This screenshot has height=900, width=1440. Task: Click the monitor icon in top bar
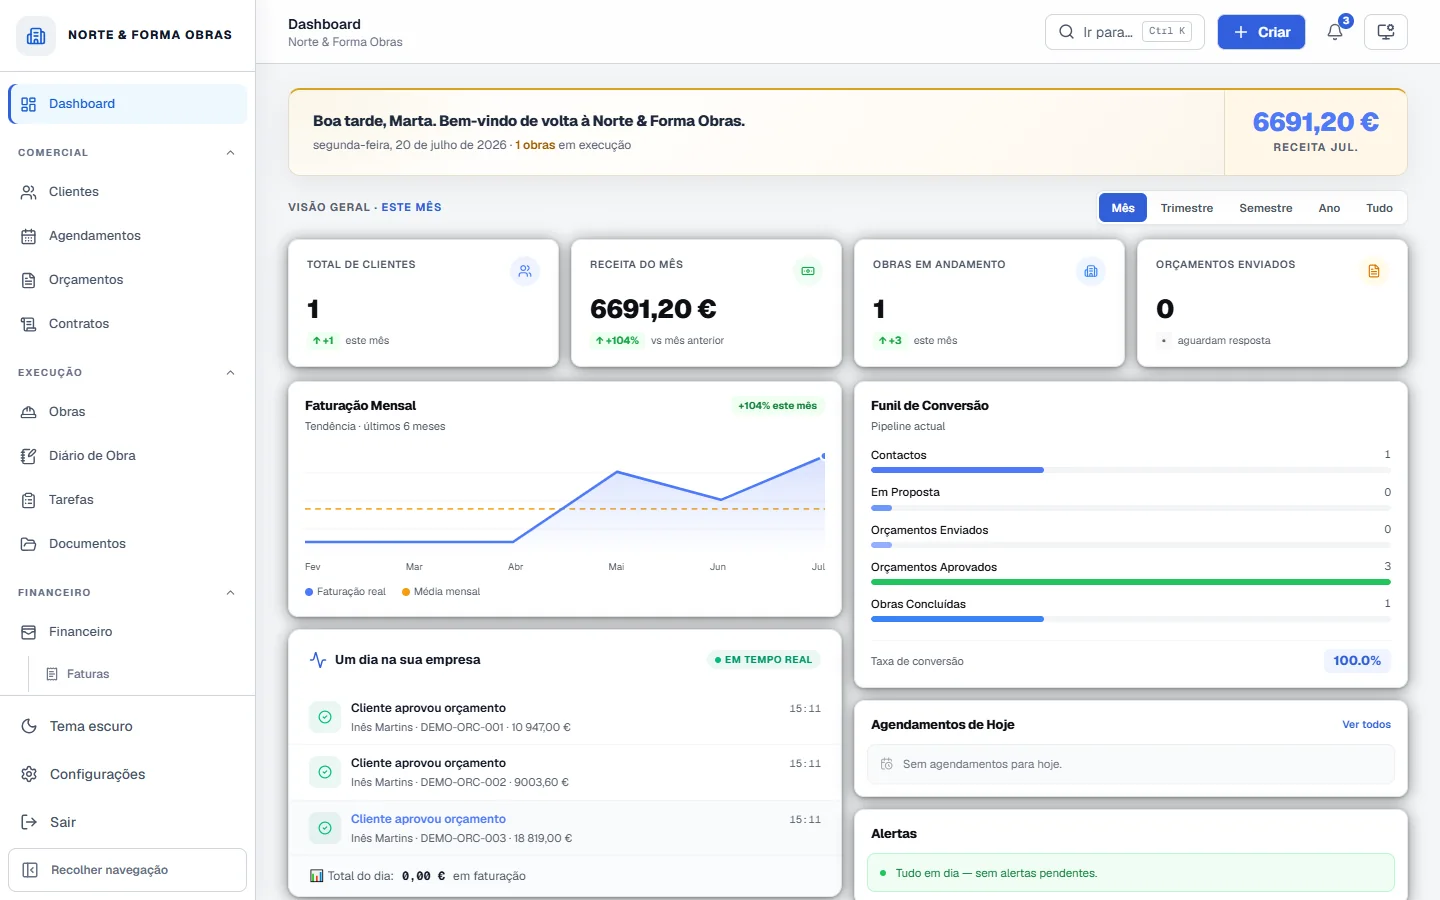click(1386, 32)
